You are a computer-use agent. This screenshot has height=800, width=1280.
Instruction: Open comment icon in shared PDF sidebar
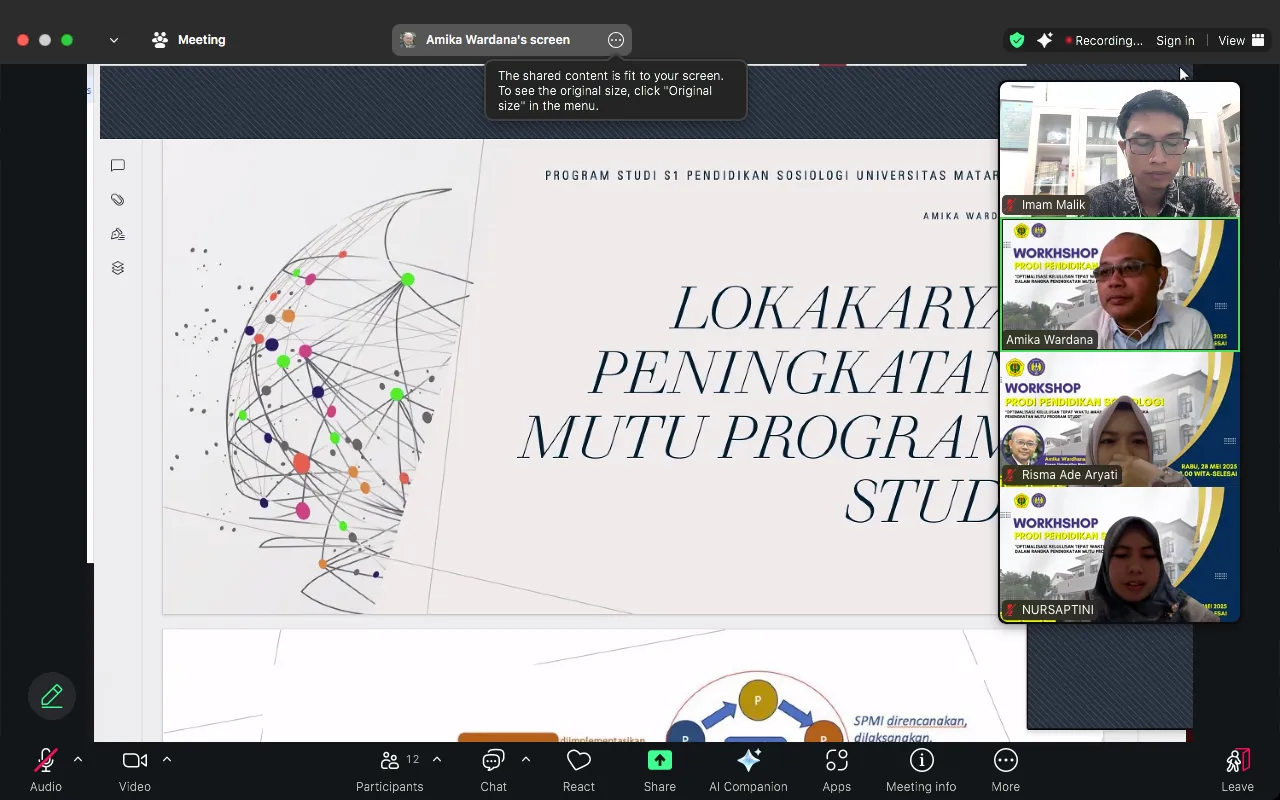118,166
